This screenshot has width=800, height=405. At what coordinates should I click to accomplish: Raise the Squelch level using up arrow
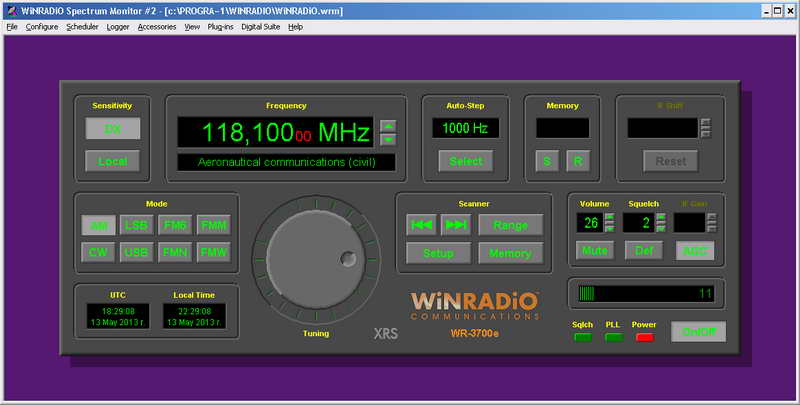pos(660,217)
